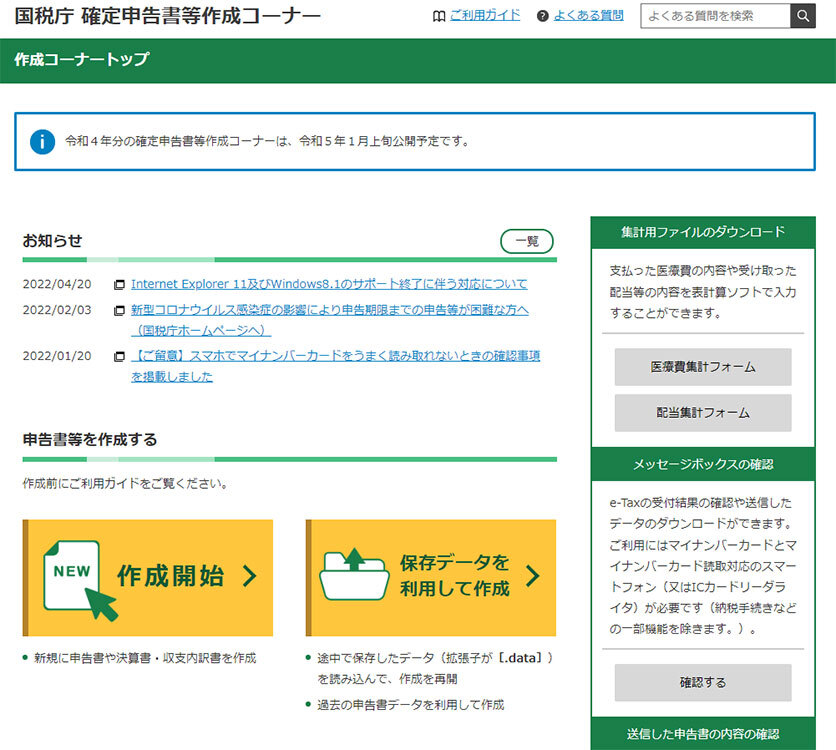Download the 医療費集計フォーム
Image resolution: width=836 pixels, height=750 pixels.
(x=702, y=367)
